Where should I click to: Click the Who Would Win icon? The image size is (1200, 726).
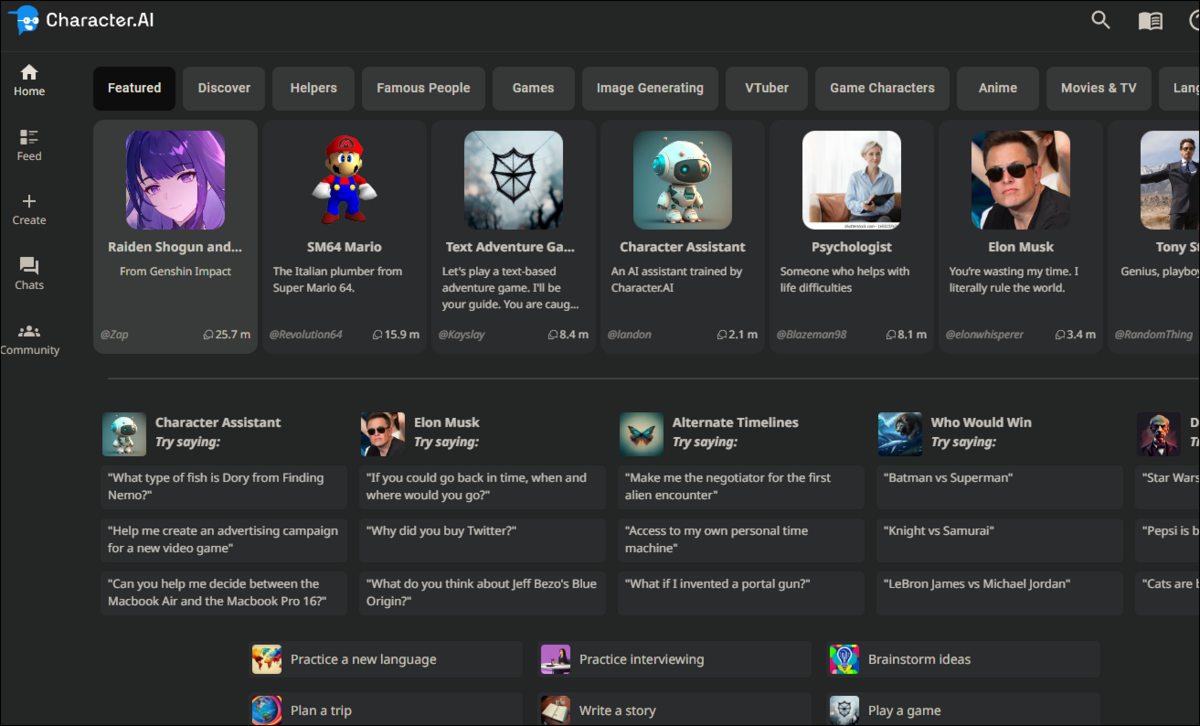pyautogui.click(x=900, y=434)
